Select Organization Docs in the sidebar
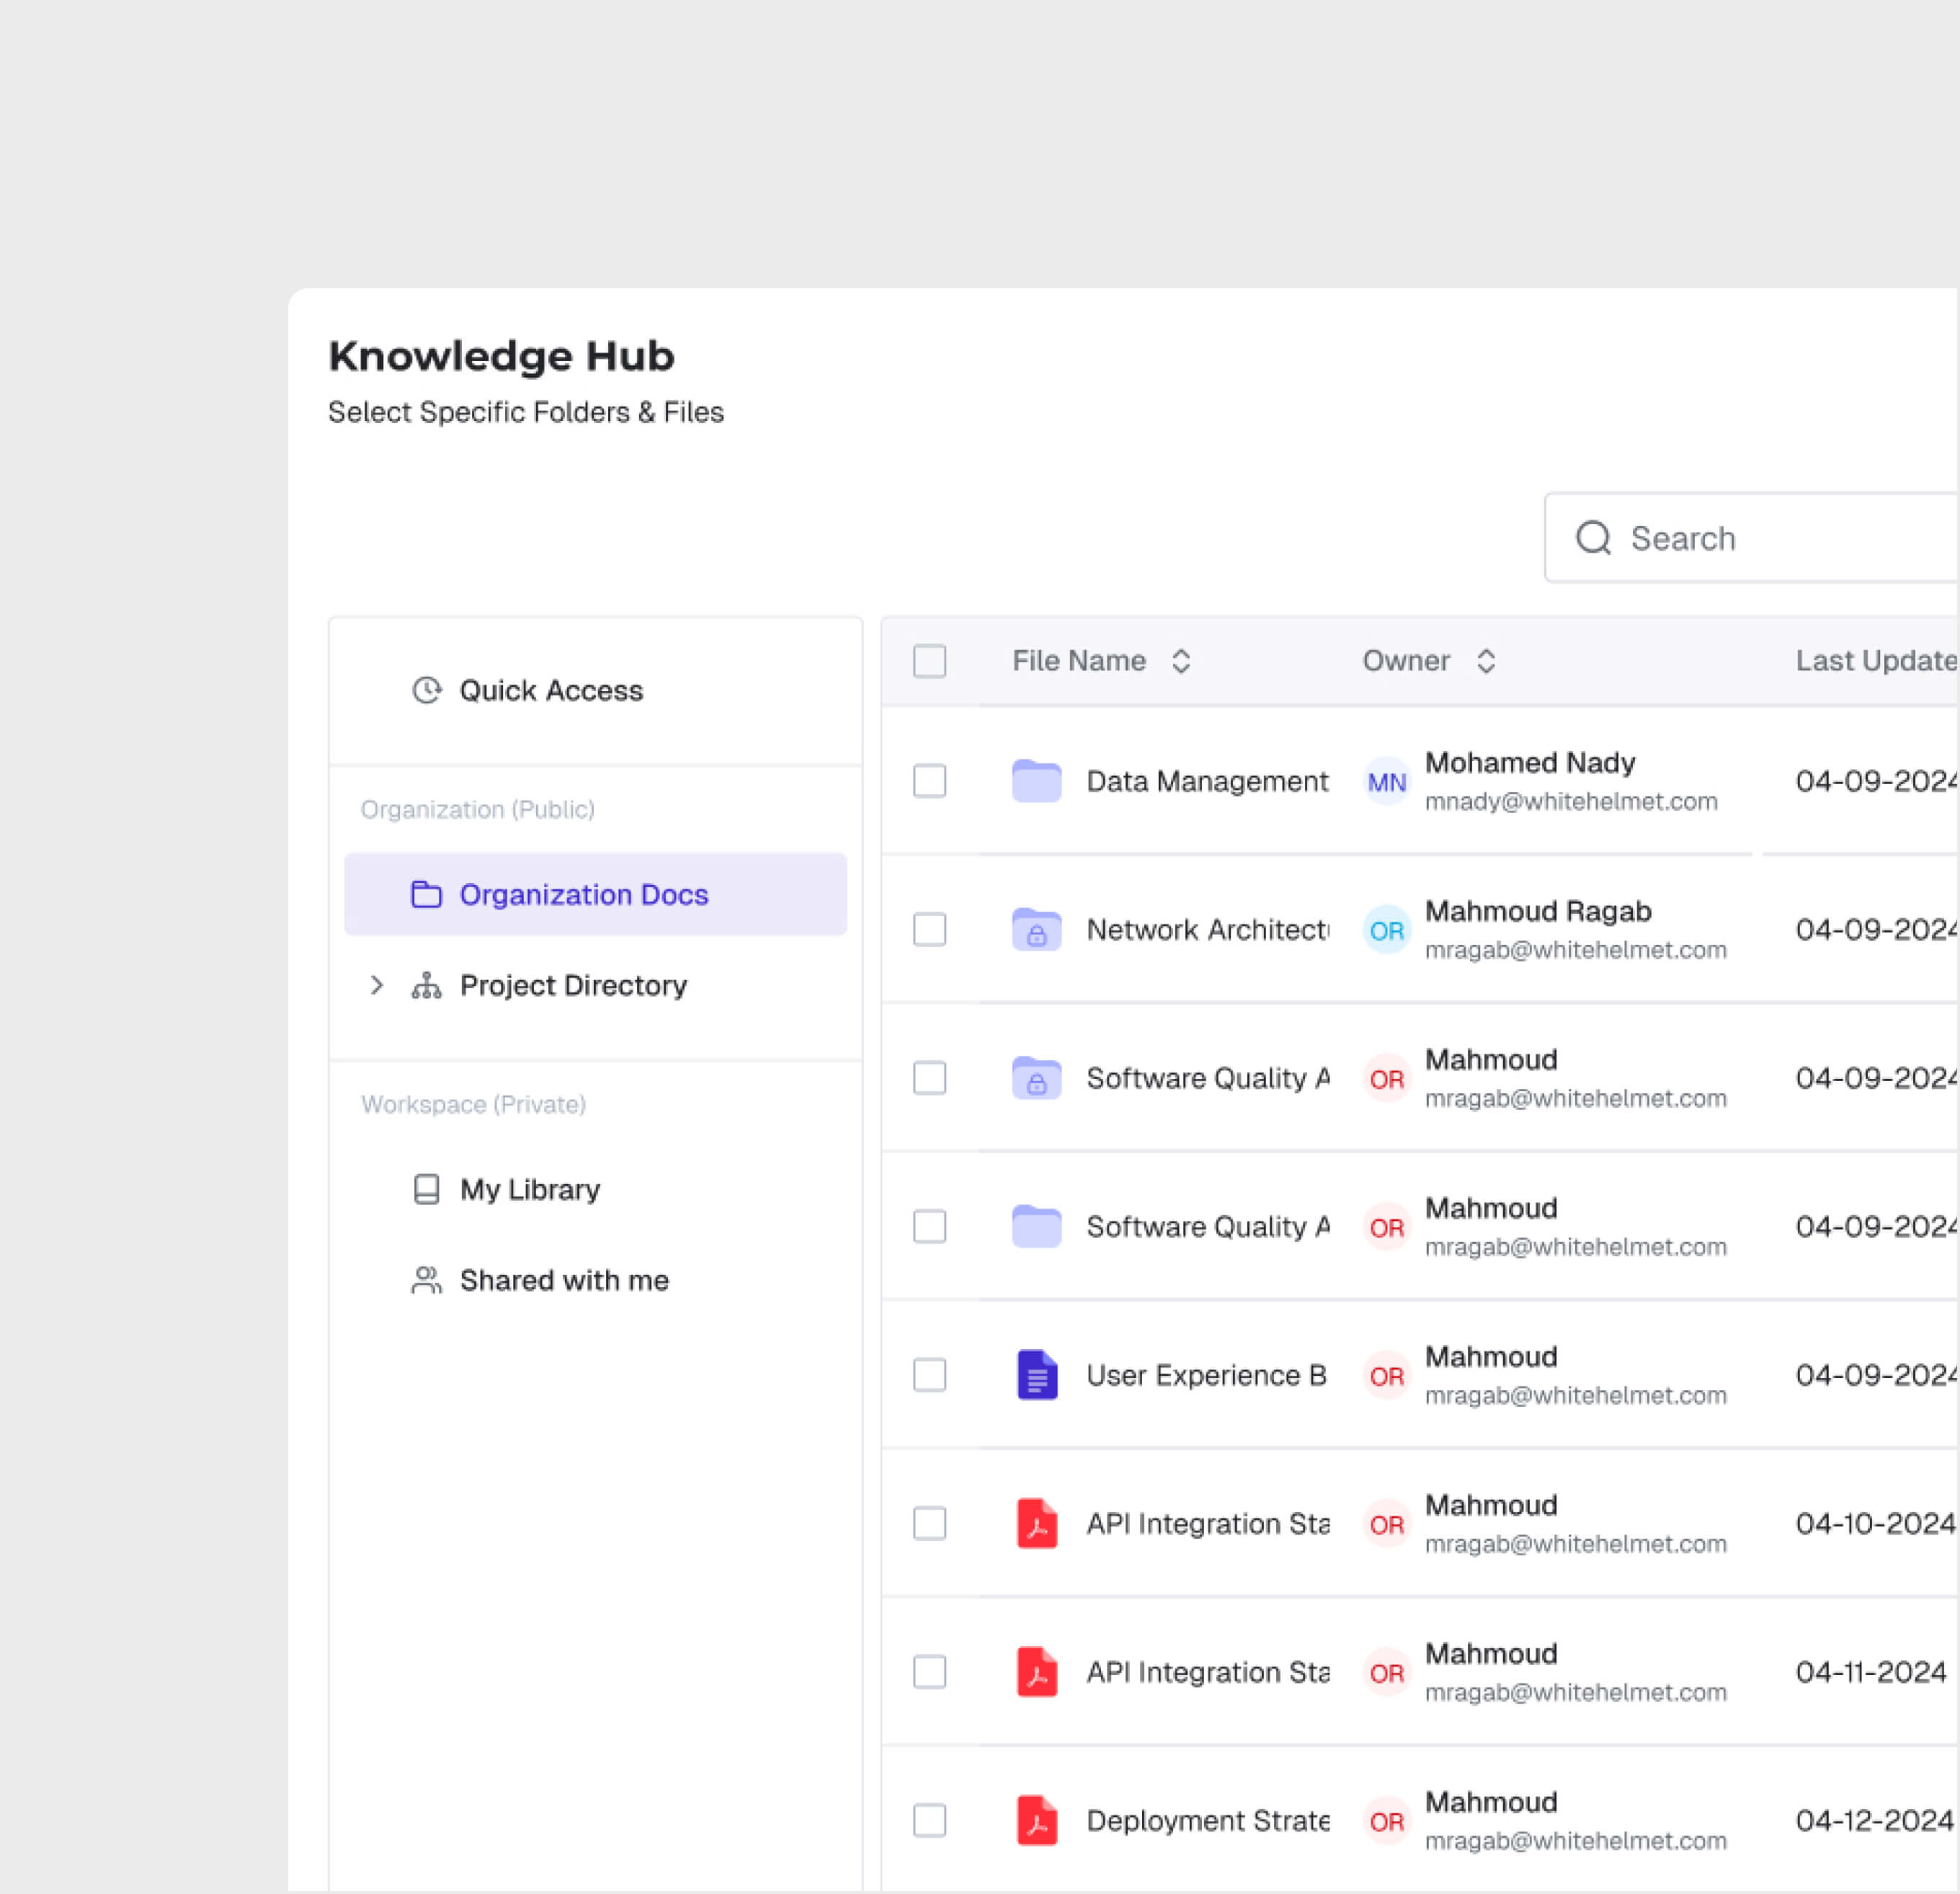 584,894
